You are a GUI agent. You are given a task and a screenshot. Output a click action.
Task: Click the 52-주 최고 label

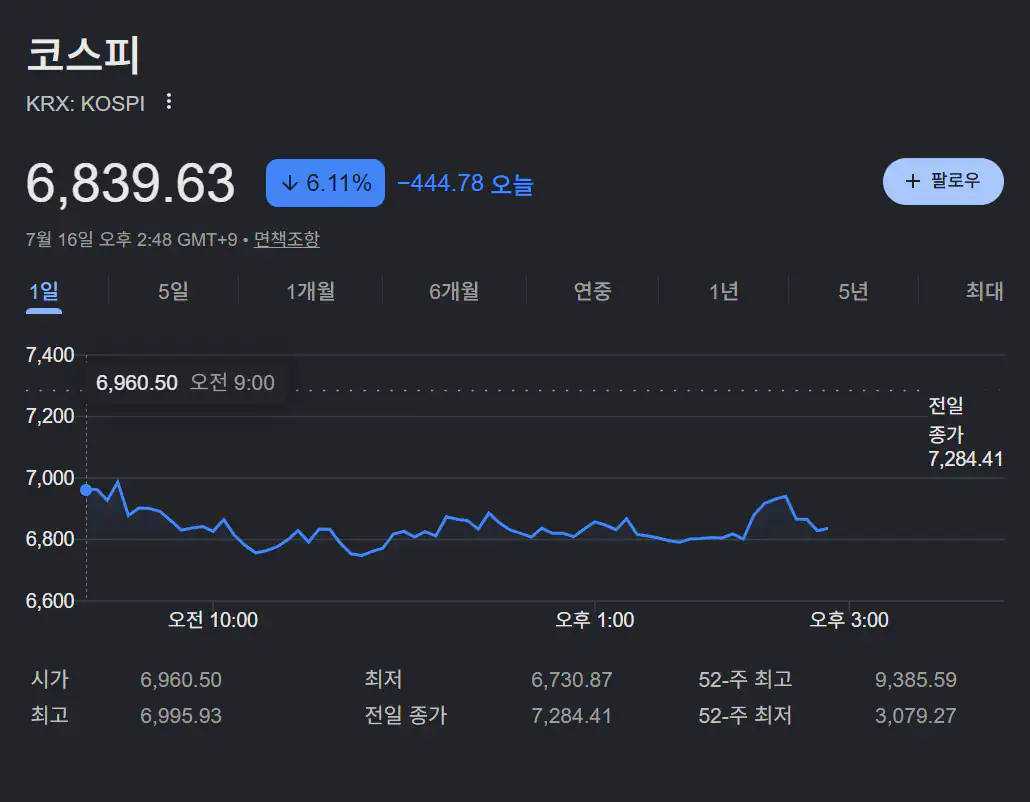tap(745, 679)
